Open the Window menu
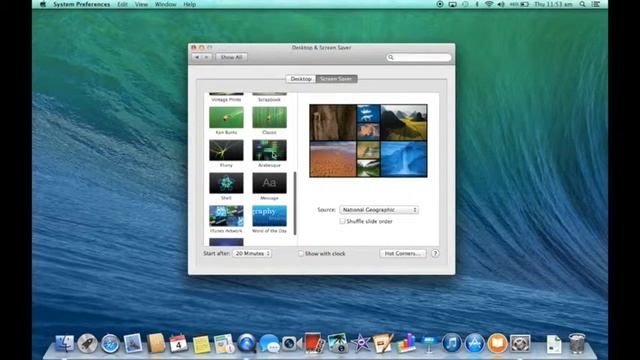Image resolution: width=640 pixels, height=360 pixels. coord(165,4)
